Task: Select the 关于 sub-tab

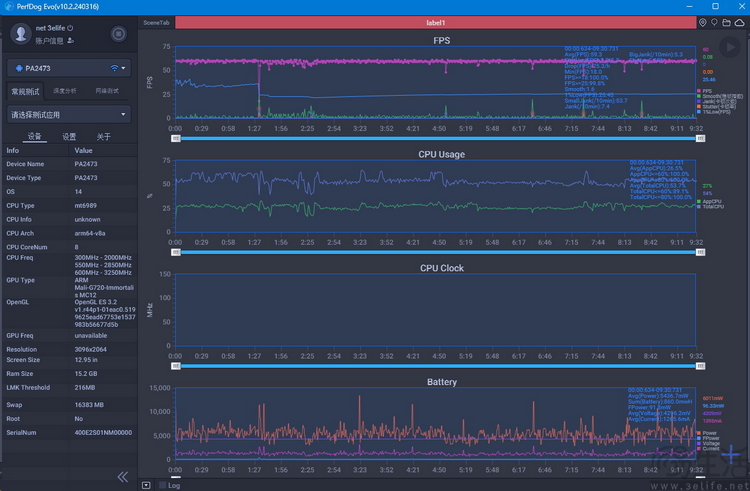Action: [104, 137]
